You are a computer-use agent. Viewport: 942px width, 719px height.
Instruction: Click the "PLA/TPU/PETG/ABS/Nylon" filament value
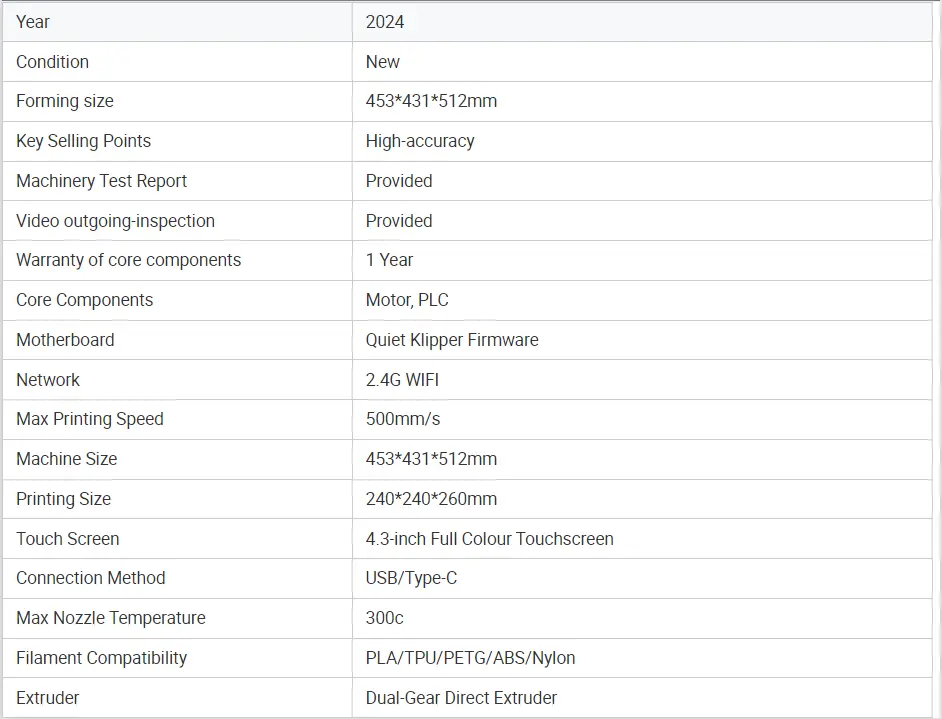coord(470,658)
